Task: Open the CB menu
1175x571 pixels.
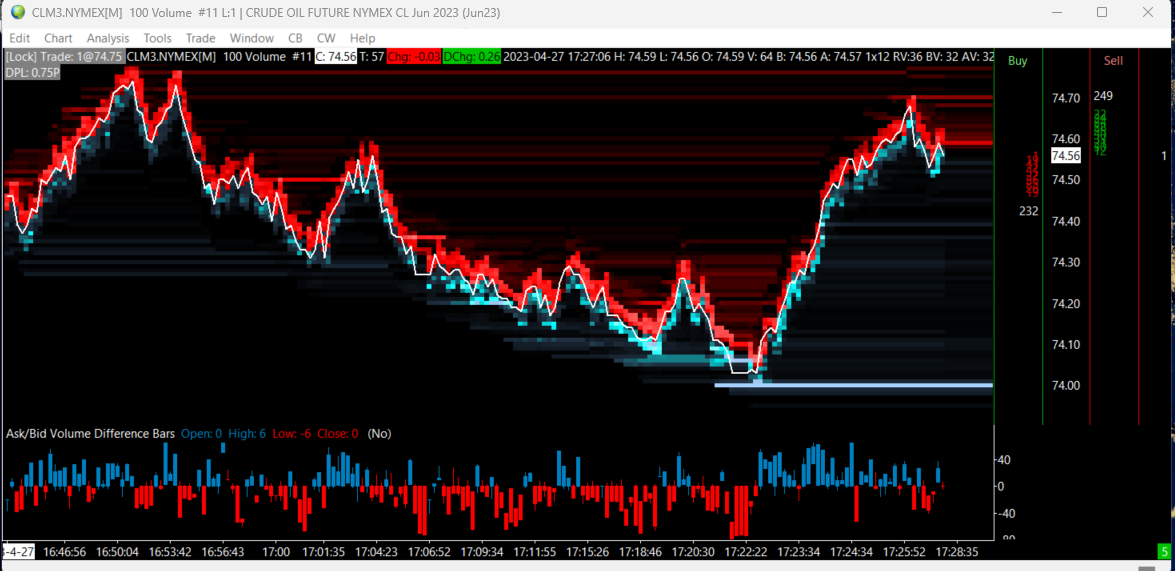Action: [295, 38]
